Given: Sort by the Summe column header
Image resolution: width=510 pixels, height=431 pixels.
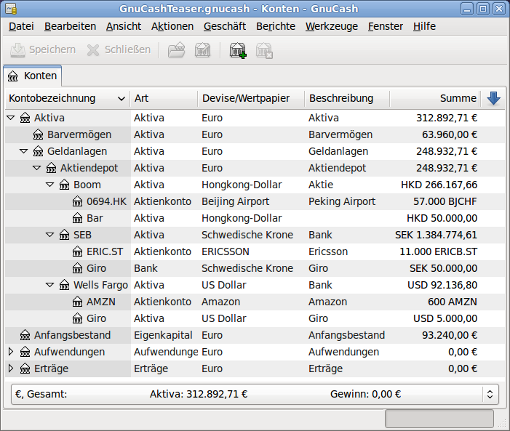Looking at the screenshot, I should click(435, 99).
